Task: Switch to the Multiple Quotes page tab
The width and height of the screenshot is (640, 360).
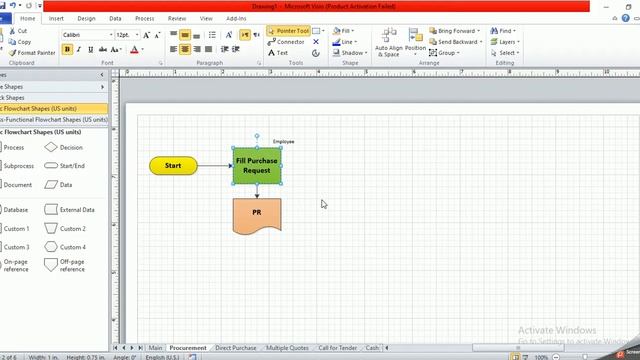Action: click(x=287, y=348)
